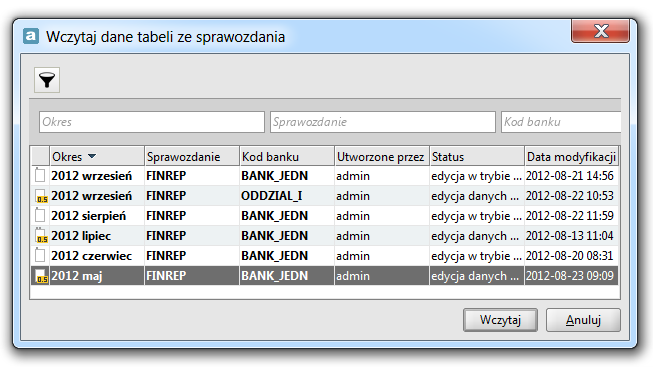
Task: Close the Wczytaj dane tabeli dialog
Action: [600, 31]
